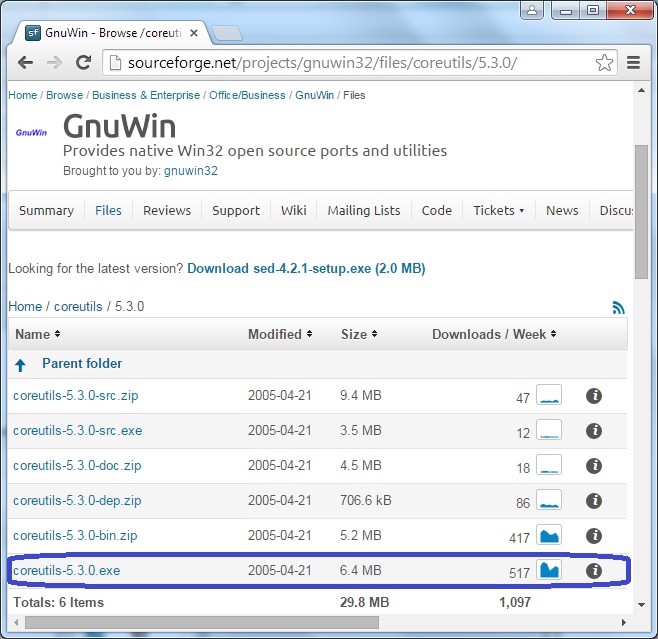Click horizontal scrollbar left arrow
This screenshot has height=639, width=658.
click(16, 623)
